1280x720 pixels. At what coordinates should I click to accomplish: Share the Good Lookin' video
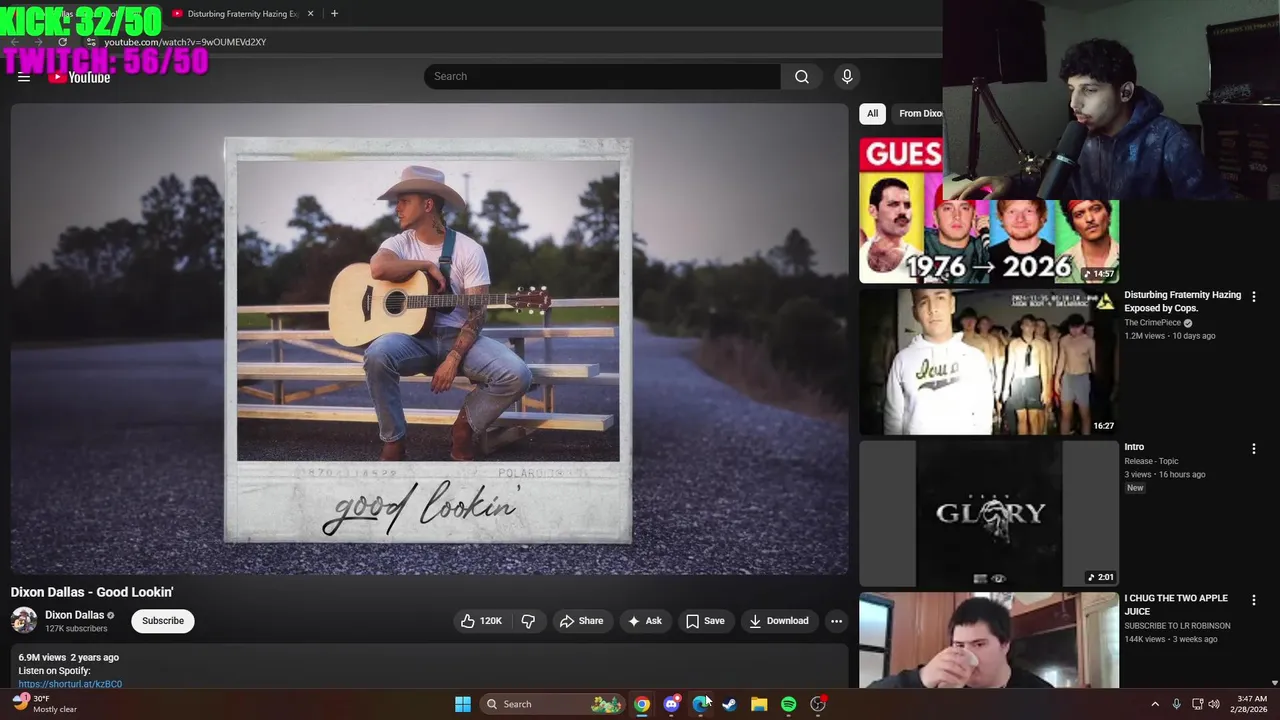(581, 621)
